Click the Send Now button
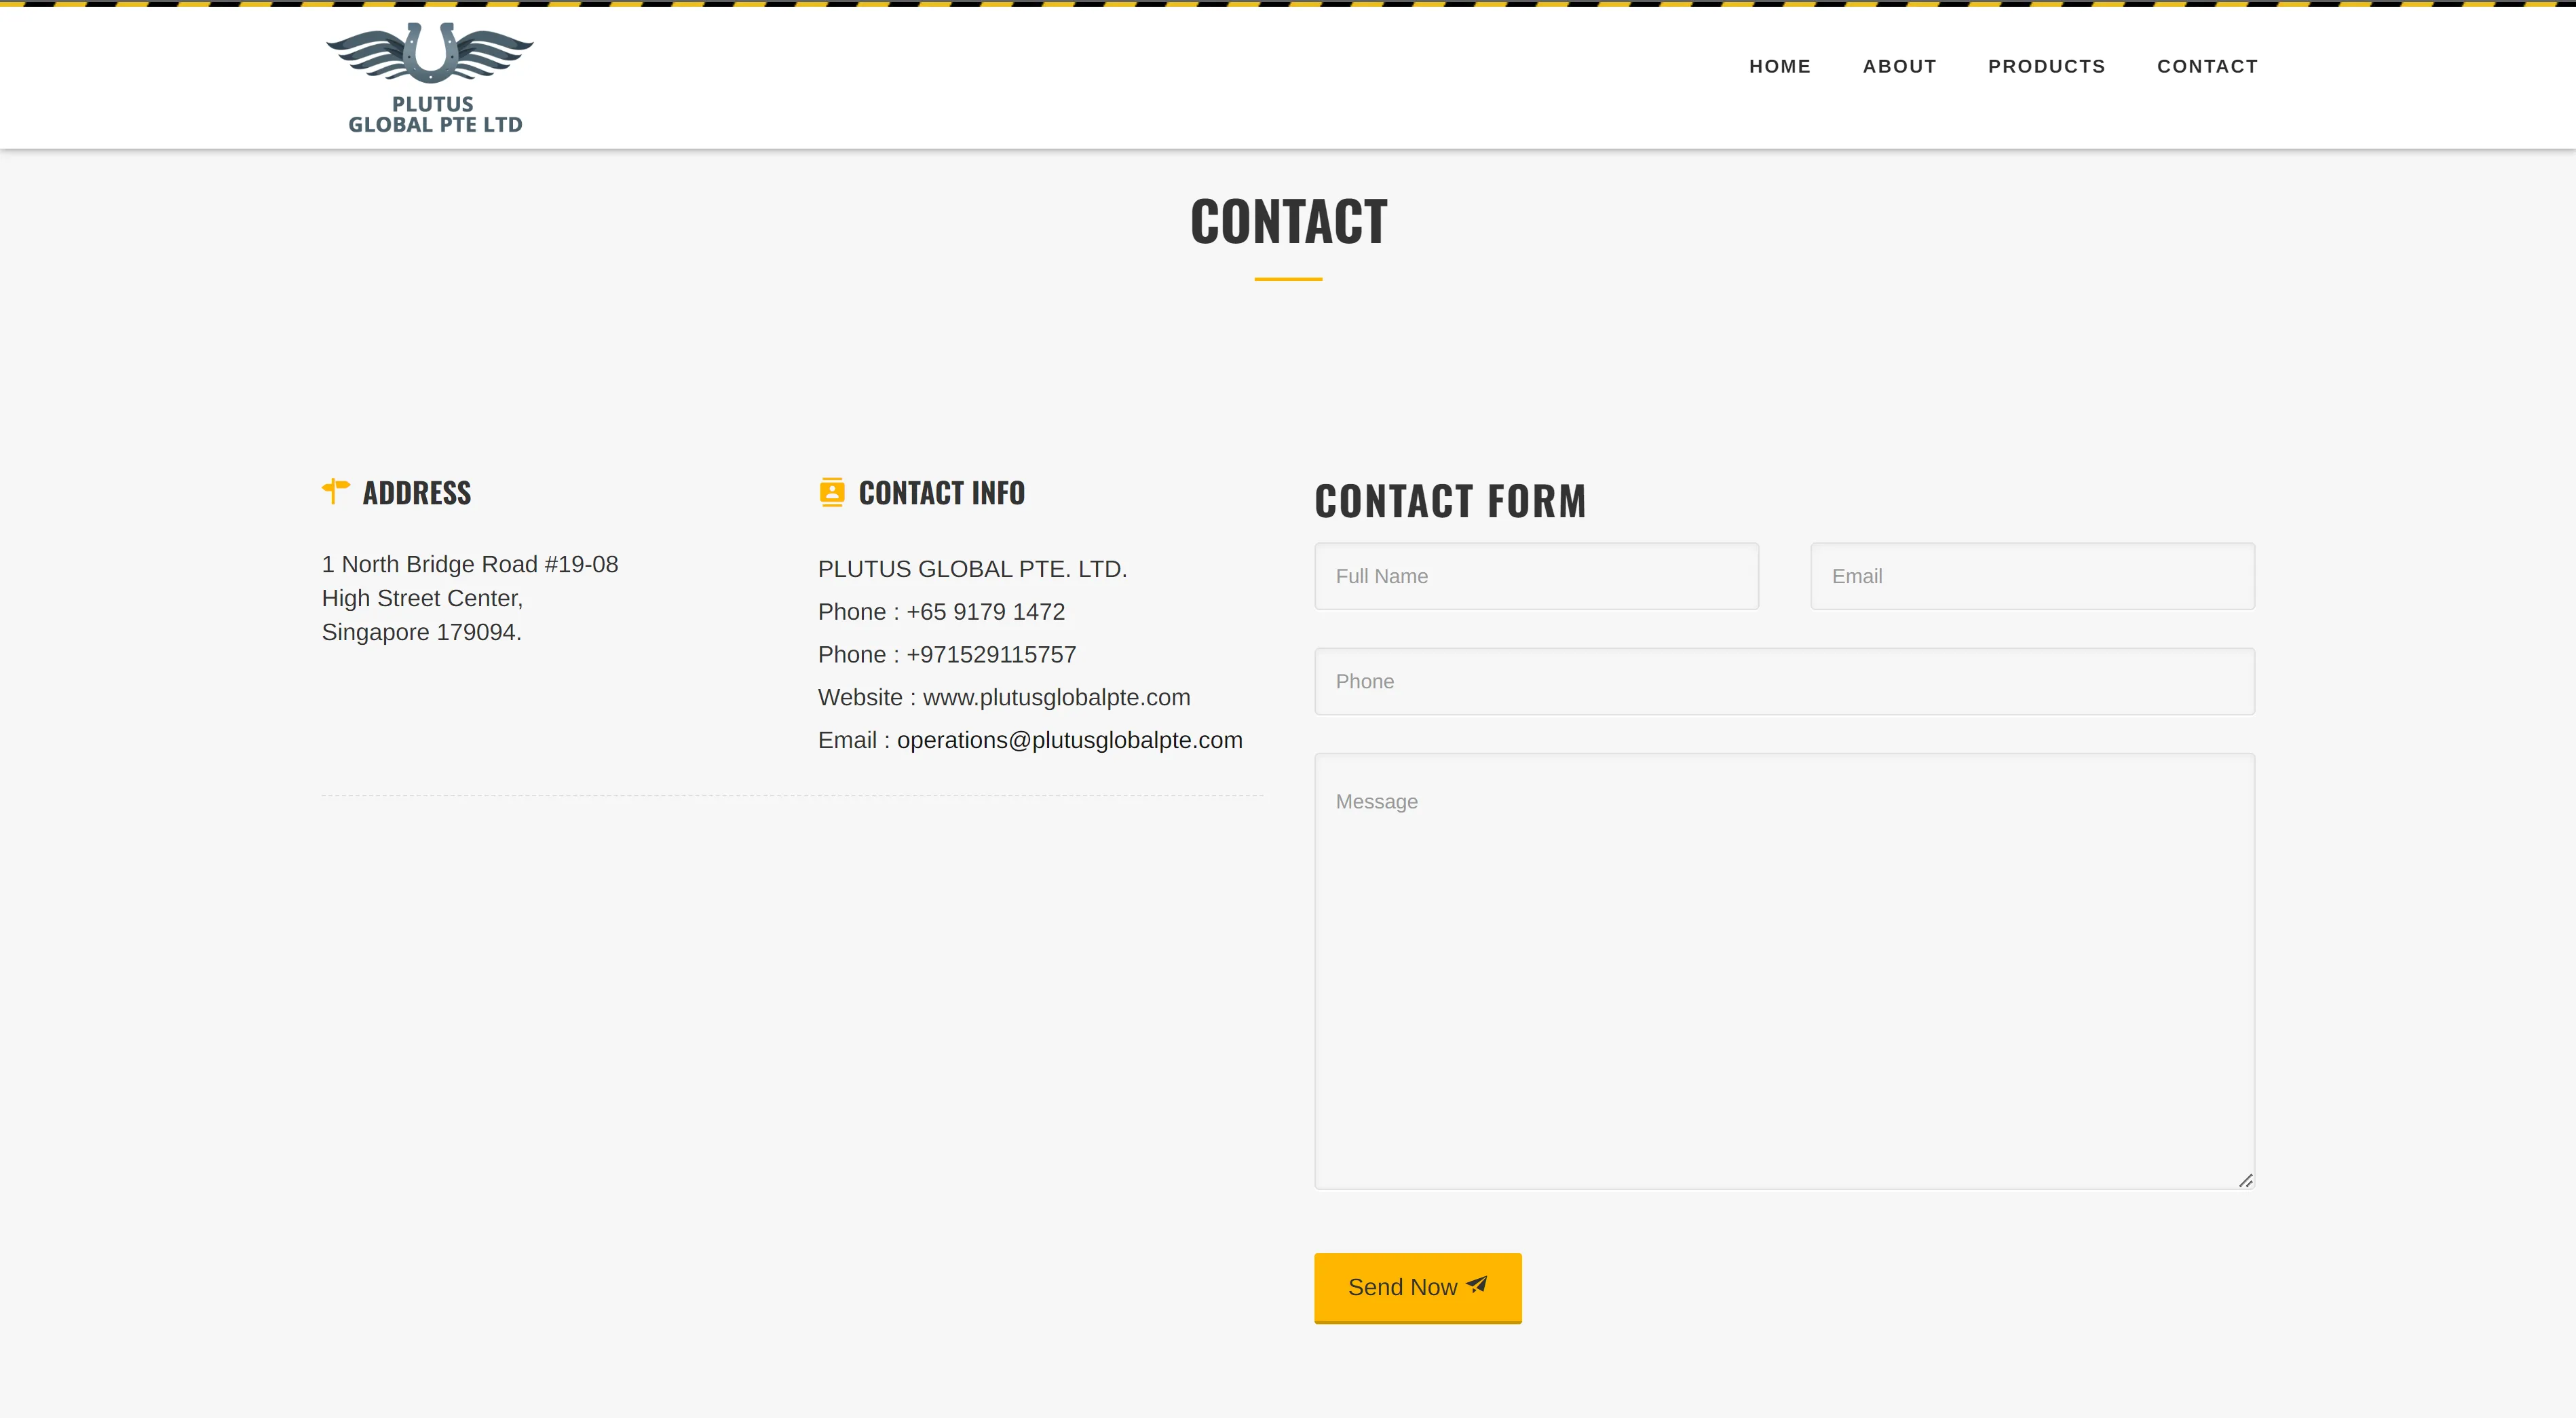 (x=1417, y=1288)
